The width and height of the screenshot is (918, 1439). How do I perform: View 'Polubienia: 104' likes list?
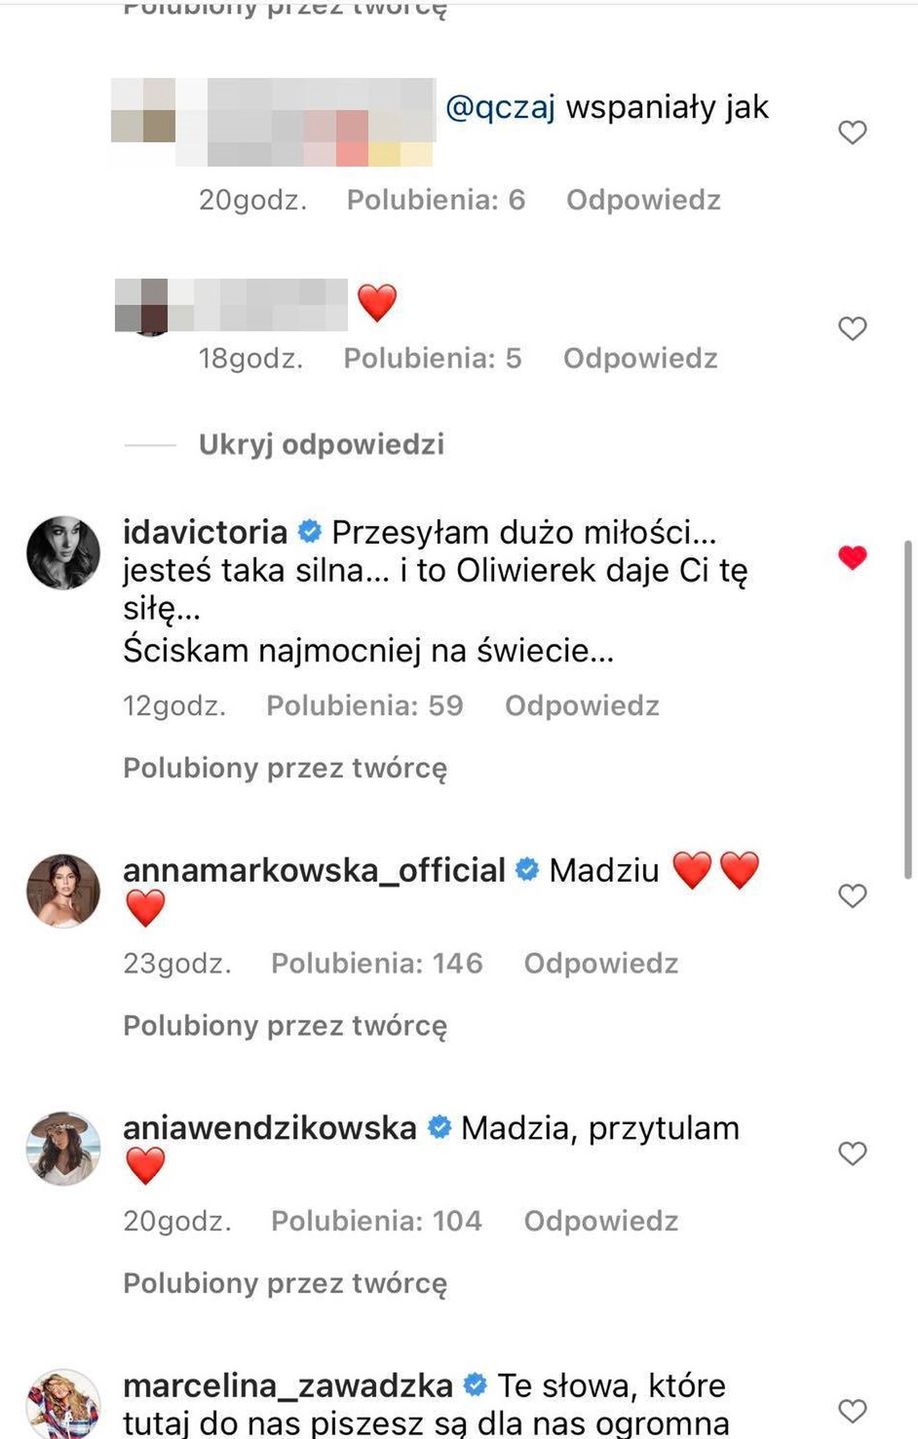[377, 1221]
